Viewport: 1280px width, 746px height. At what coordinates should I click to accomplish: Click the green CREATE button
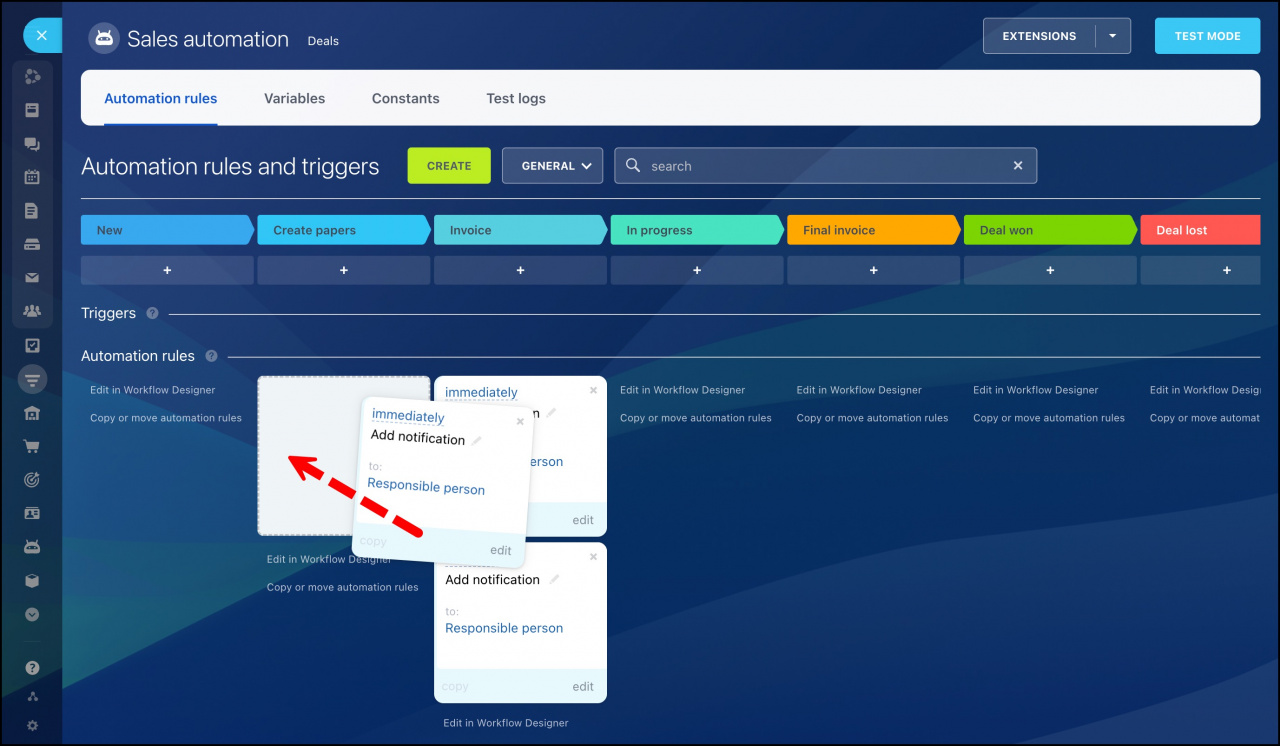pyautogui.click(x=449, y=166)
